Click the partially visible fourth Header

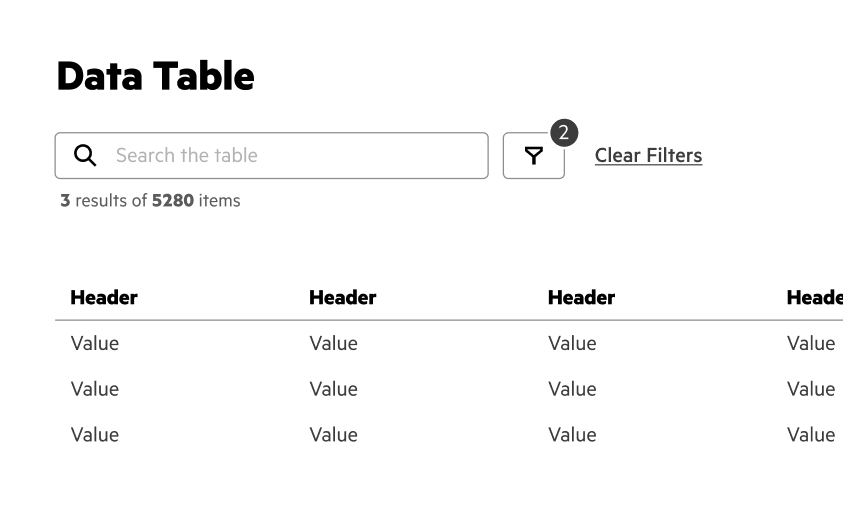click(x=814, y=297)
